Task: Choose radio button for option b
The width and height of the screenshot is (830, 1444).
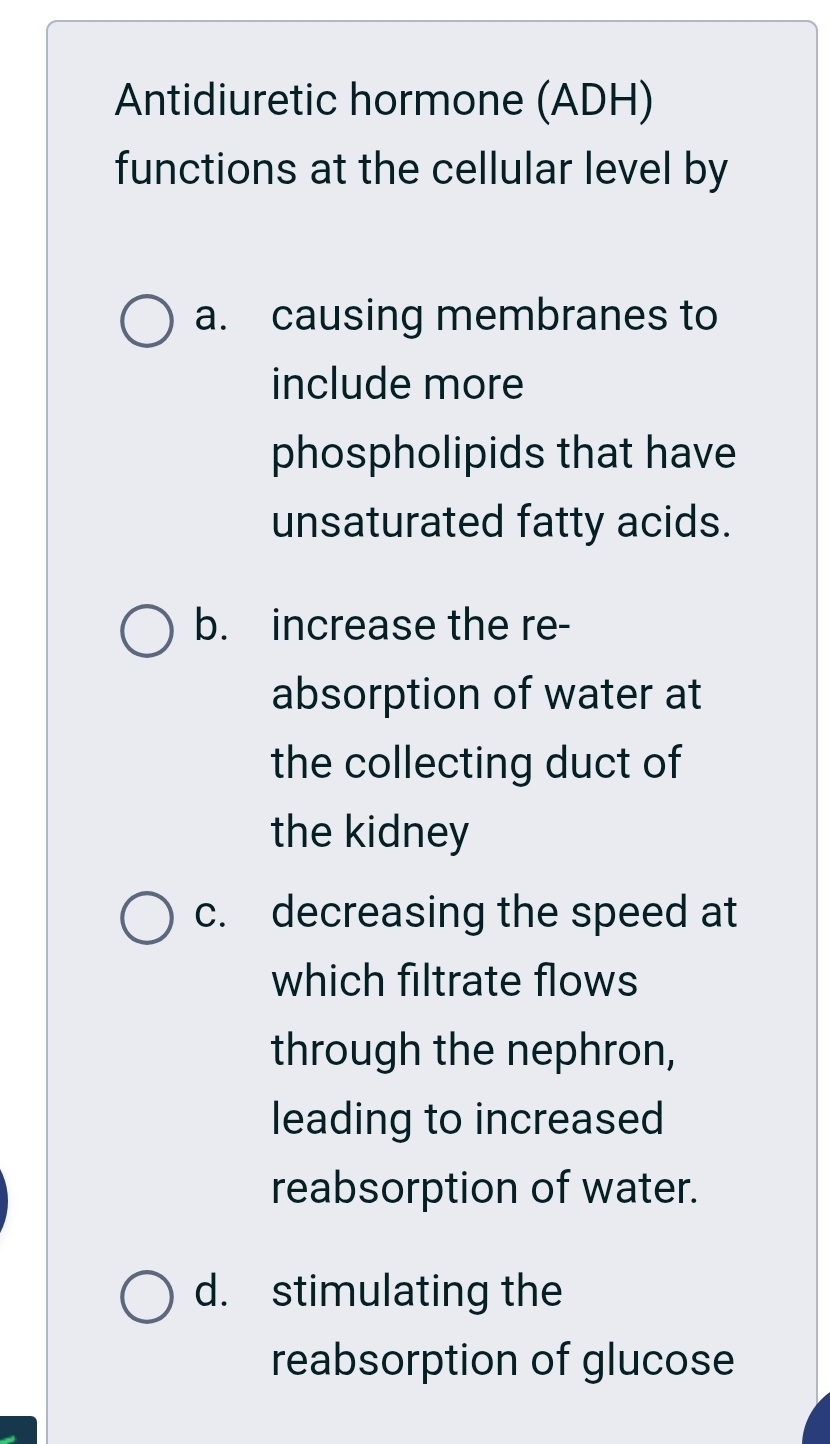Action: 146,631
